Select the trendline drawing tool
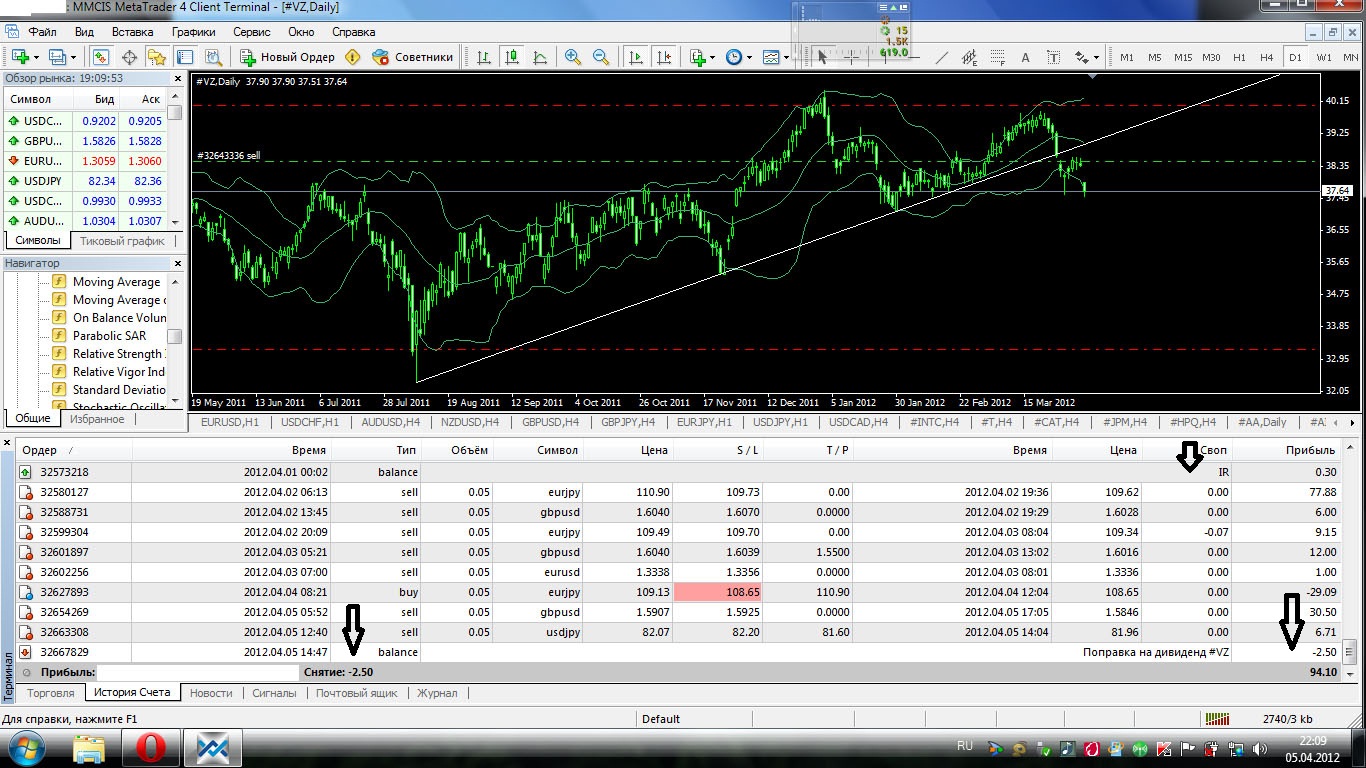 (x=941, y=57)
